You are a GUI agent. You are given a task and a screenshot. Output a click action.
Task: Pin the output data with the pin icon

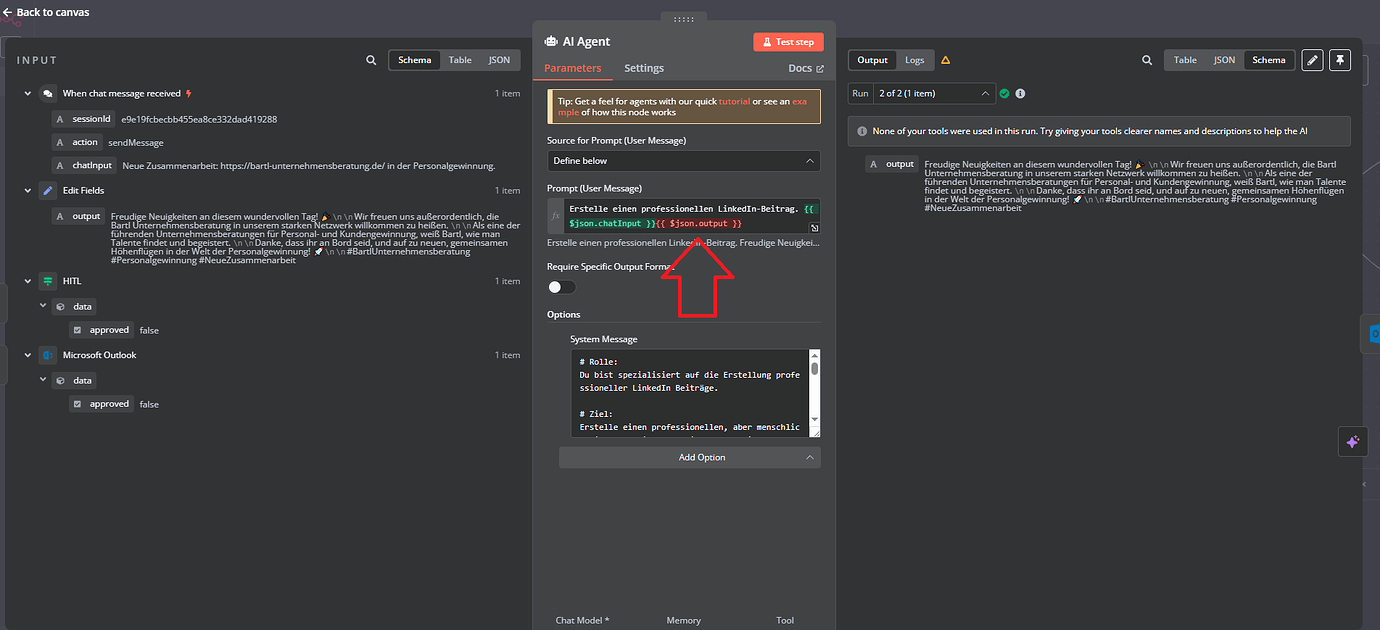pyautogui.click(x=1340, y=60)
